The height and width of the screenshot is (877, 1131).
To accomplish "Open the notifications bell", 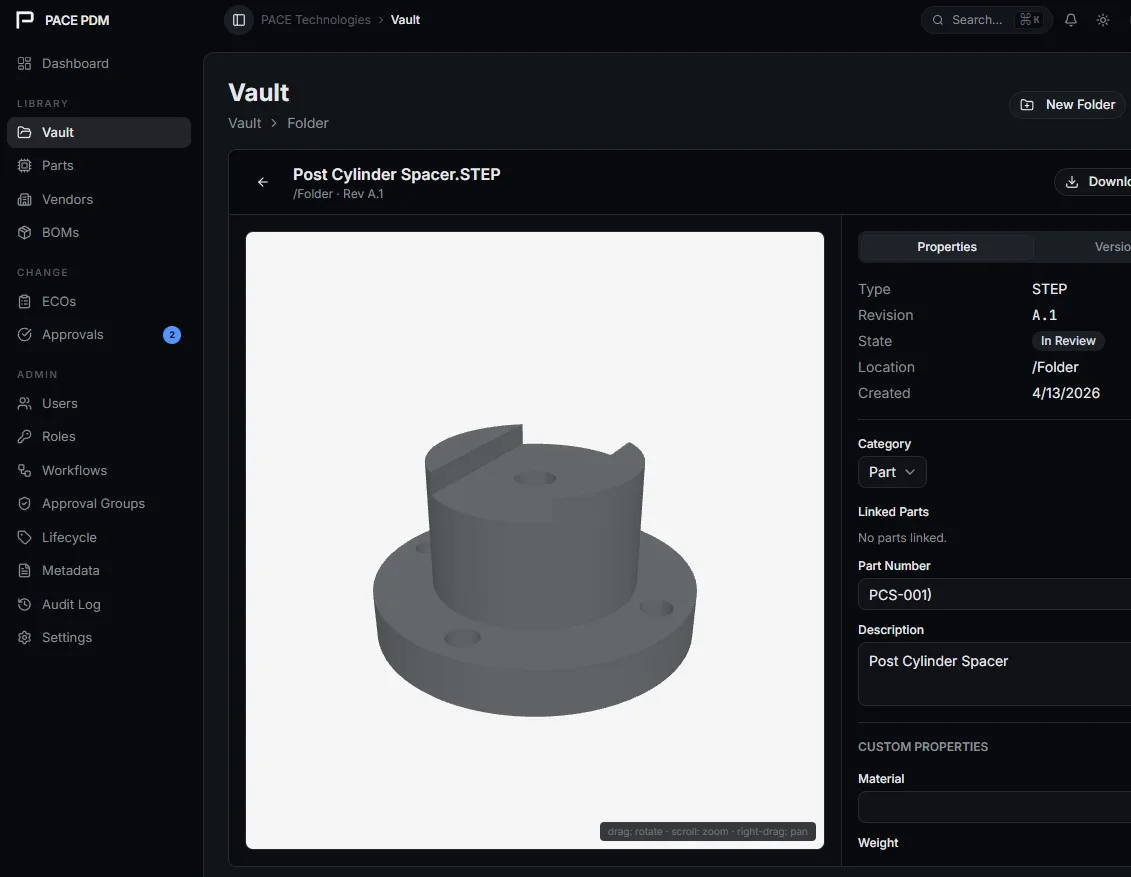I will pos(1070,20).
